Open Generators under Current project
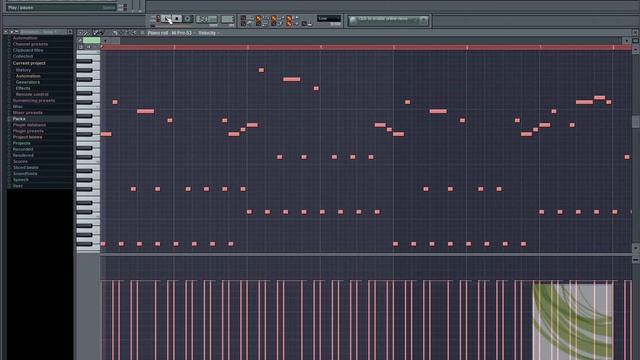640x360 pixels. 28,82
